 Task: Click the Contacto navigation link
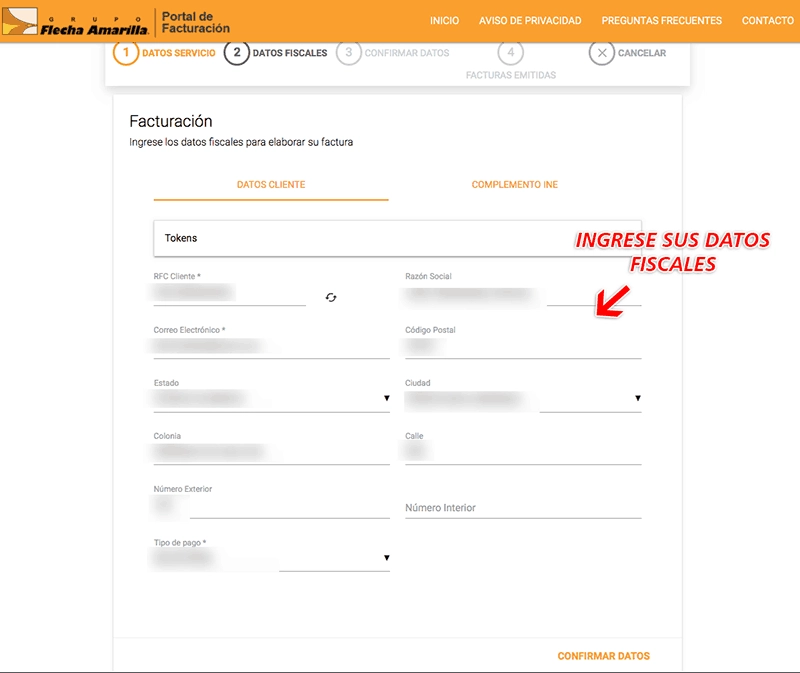coord(767,21)
